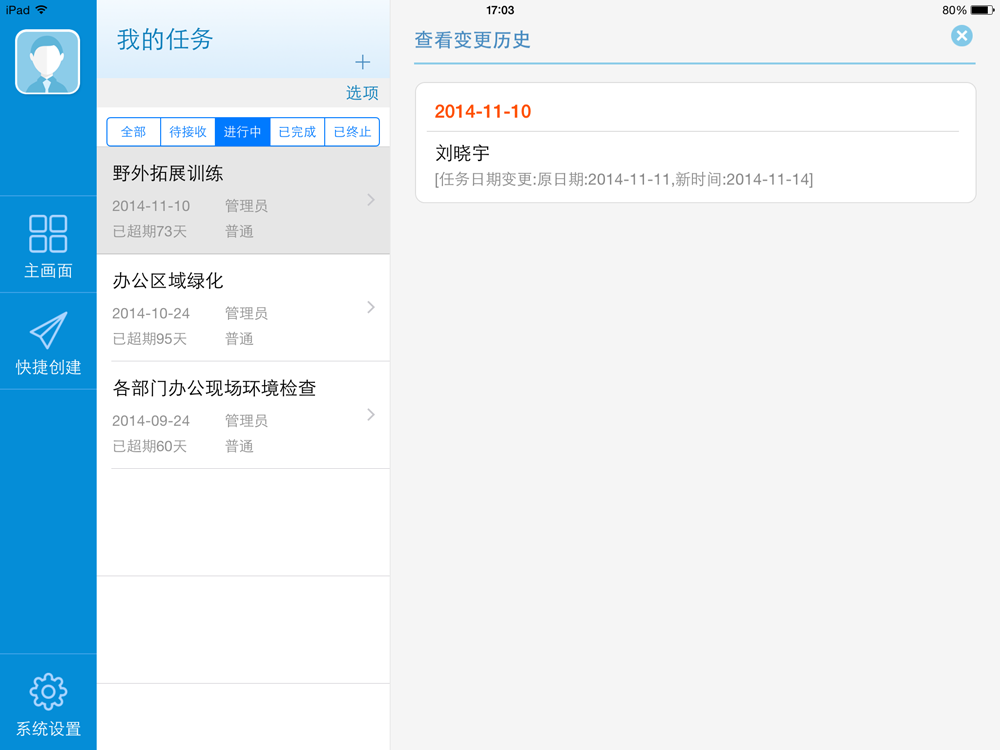Switch to the 全部 filter tab

(x=133, y=131)
